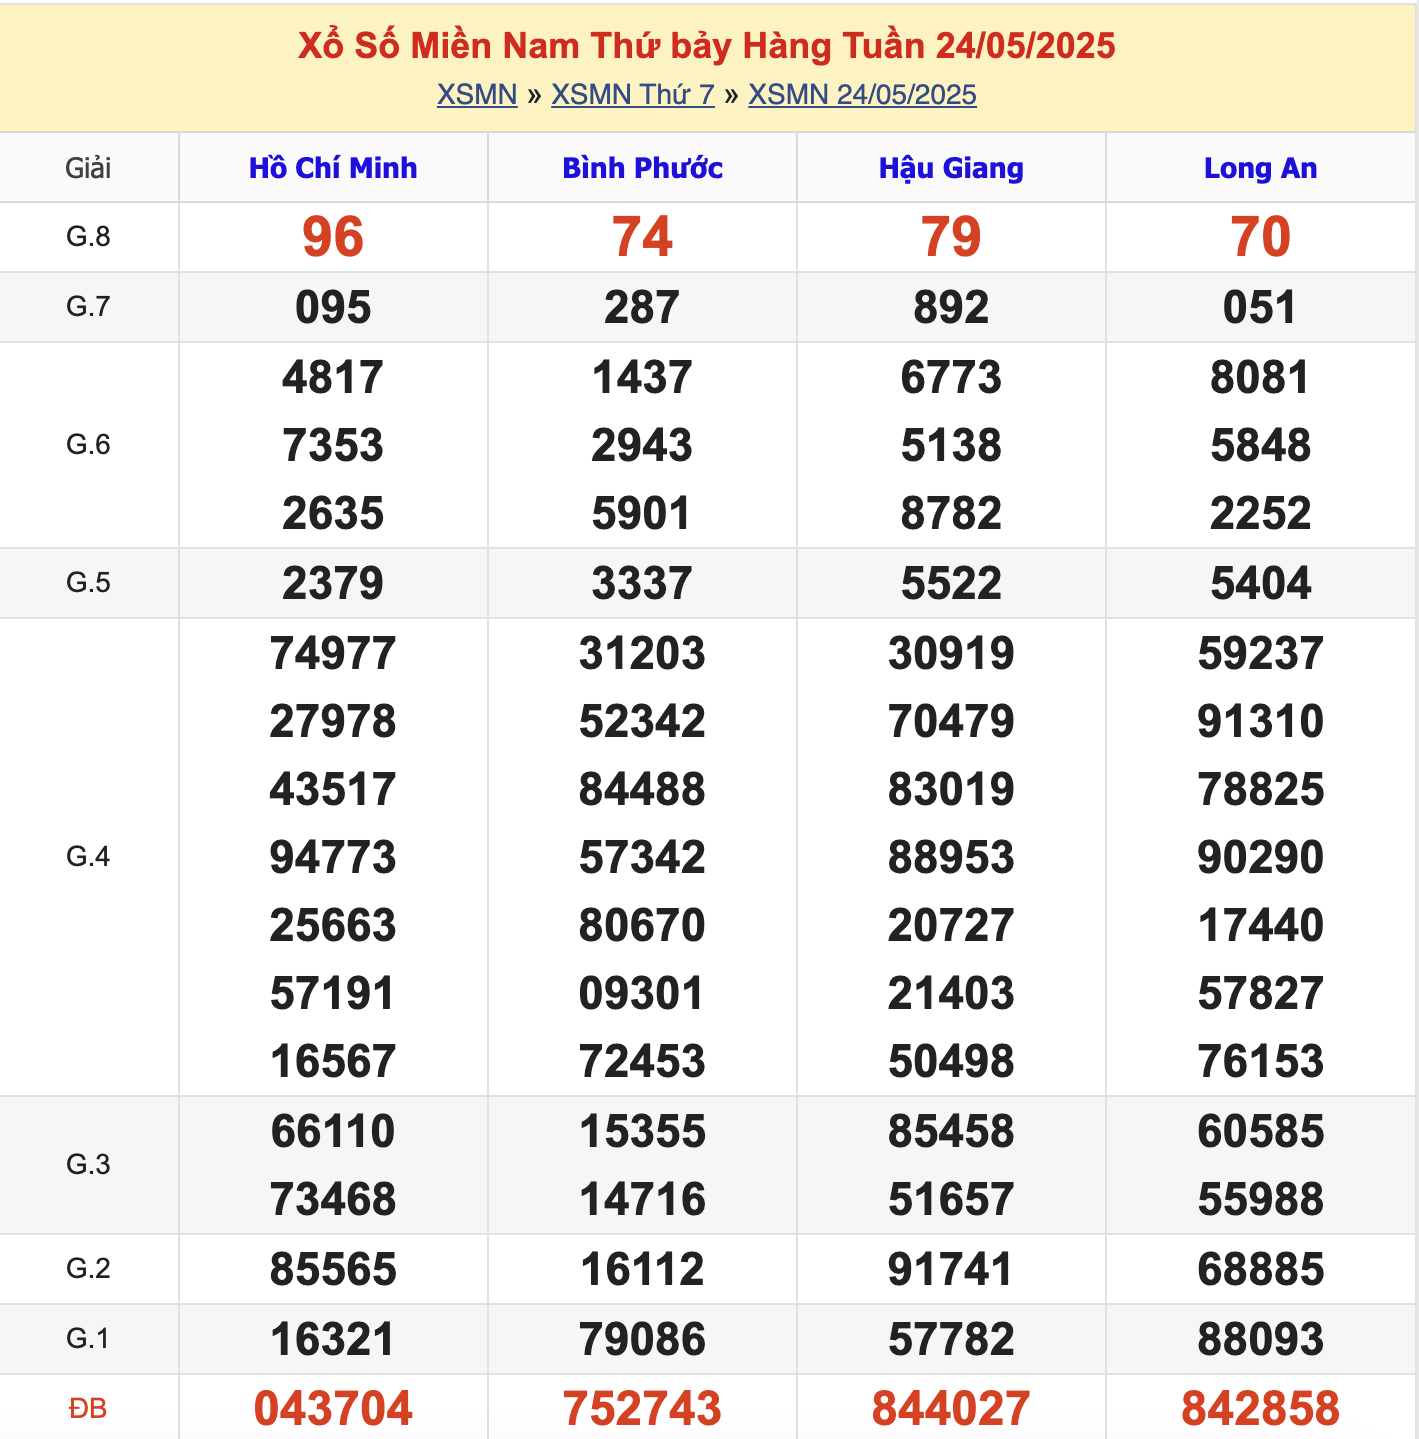
Task: Click the G.6 number 5848
Action: click(x=1260, y=445)
